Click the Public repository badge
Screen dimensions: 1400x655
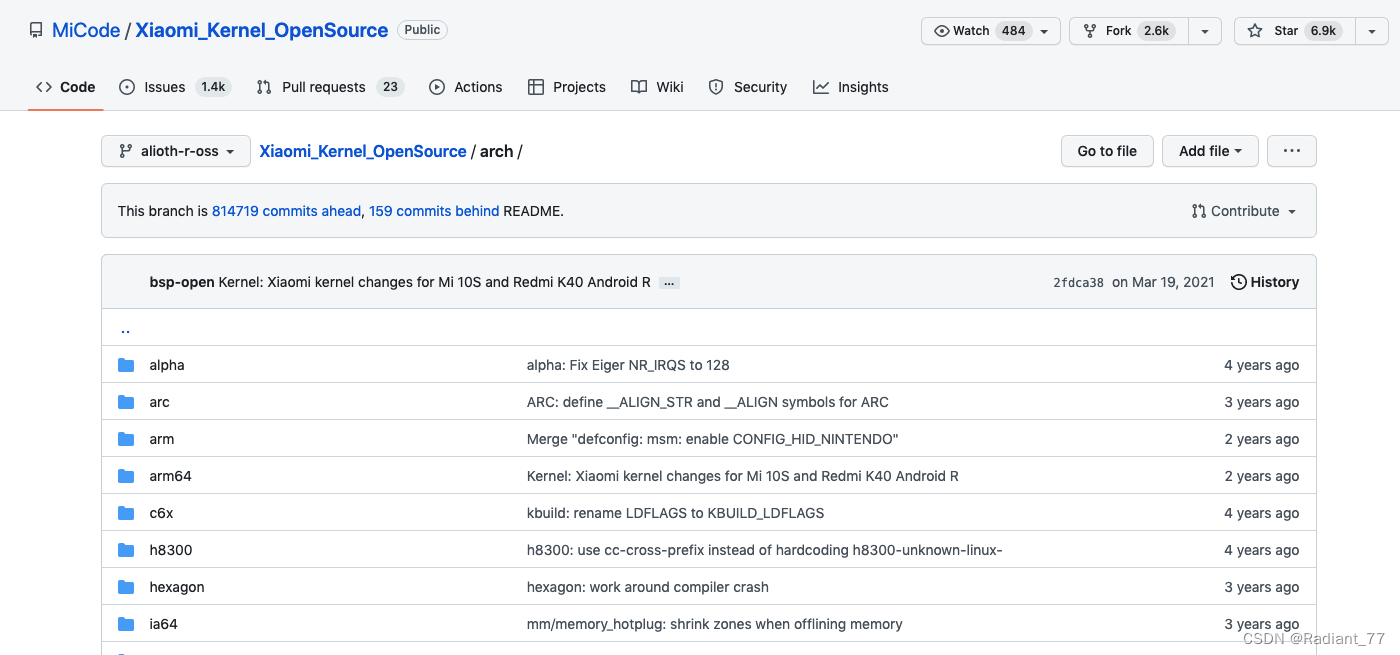422,30
